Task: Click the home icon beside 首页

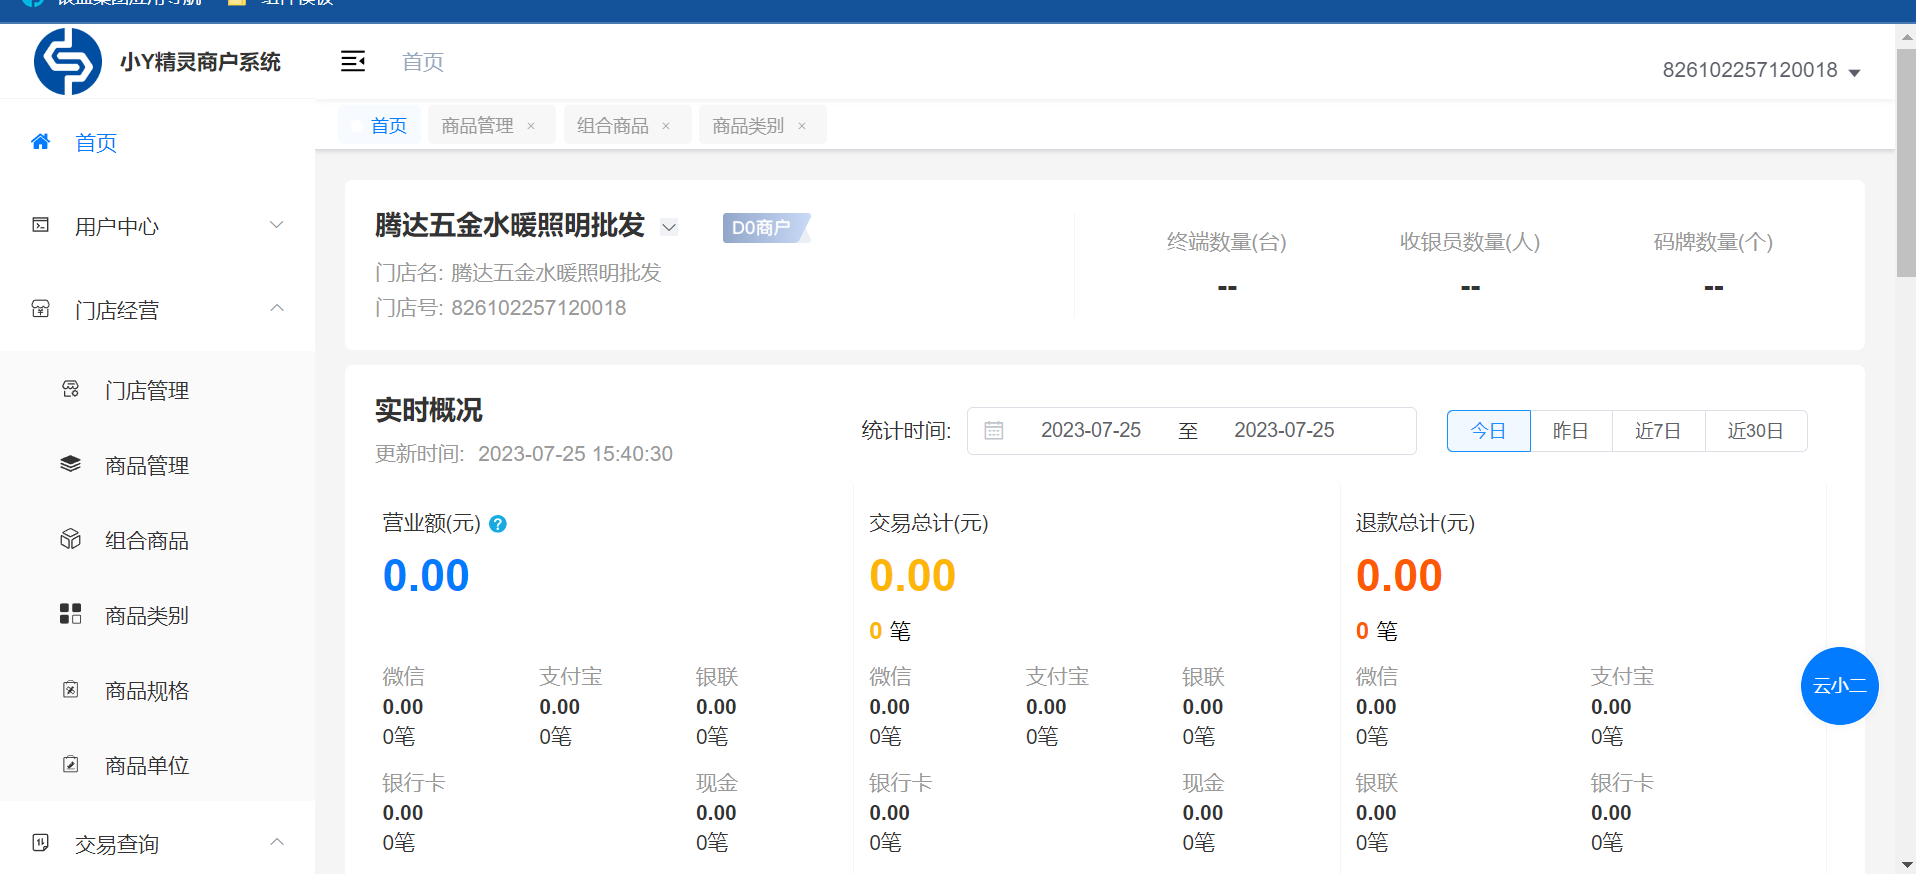Action: (x=41, y=142)
